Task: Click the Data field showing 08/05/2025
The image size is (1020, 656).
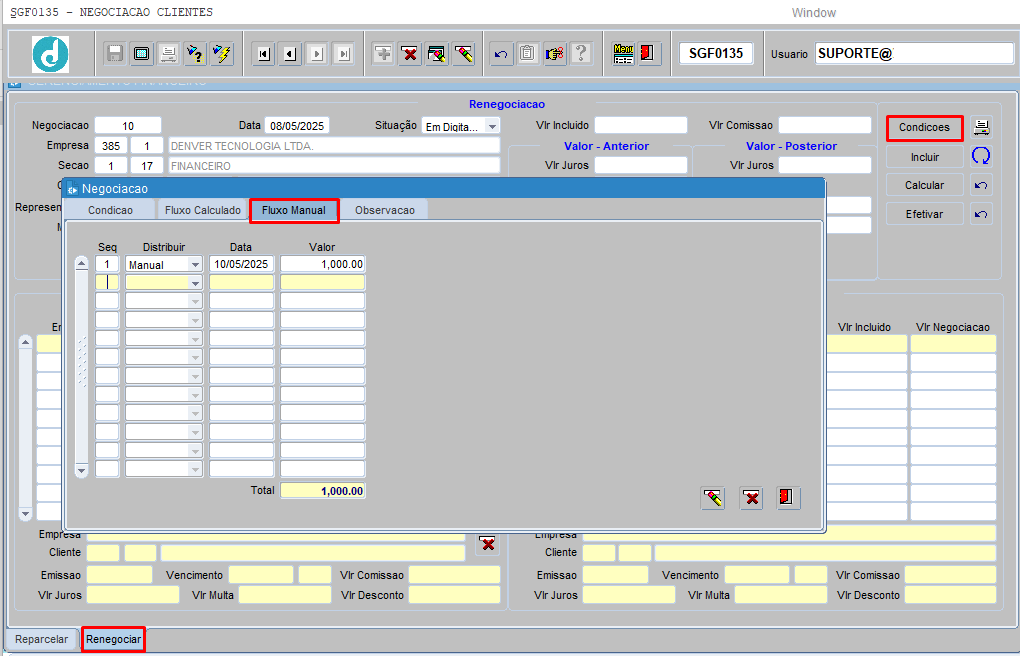Action: pos(297,126)
